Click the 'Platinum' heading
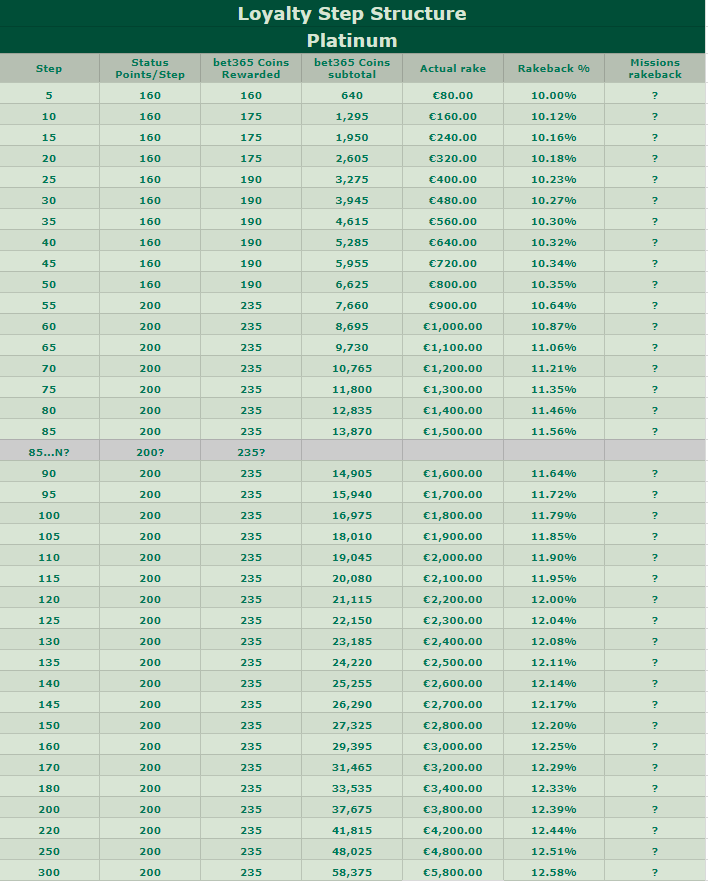708x881 pixels. click(352, 40)
